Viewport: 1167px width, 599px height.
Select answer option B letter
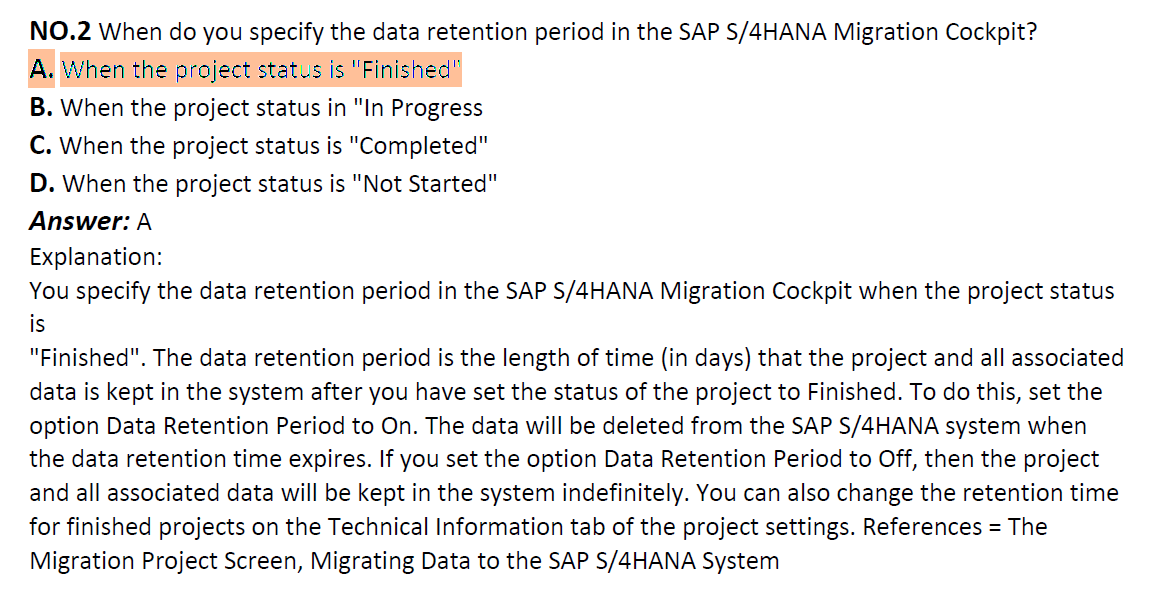click(41, 108)
